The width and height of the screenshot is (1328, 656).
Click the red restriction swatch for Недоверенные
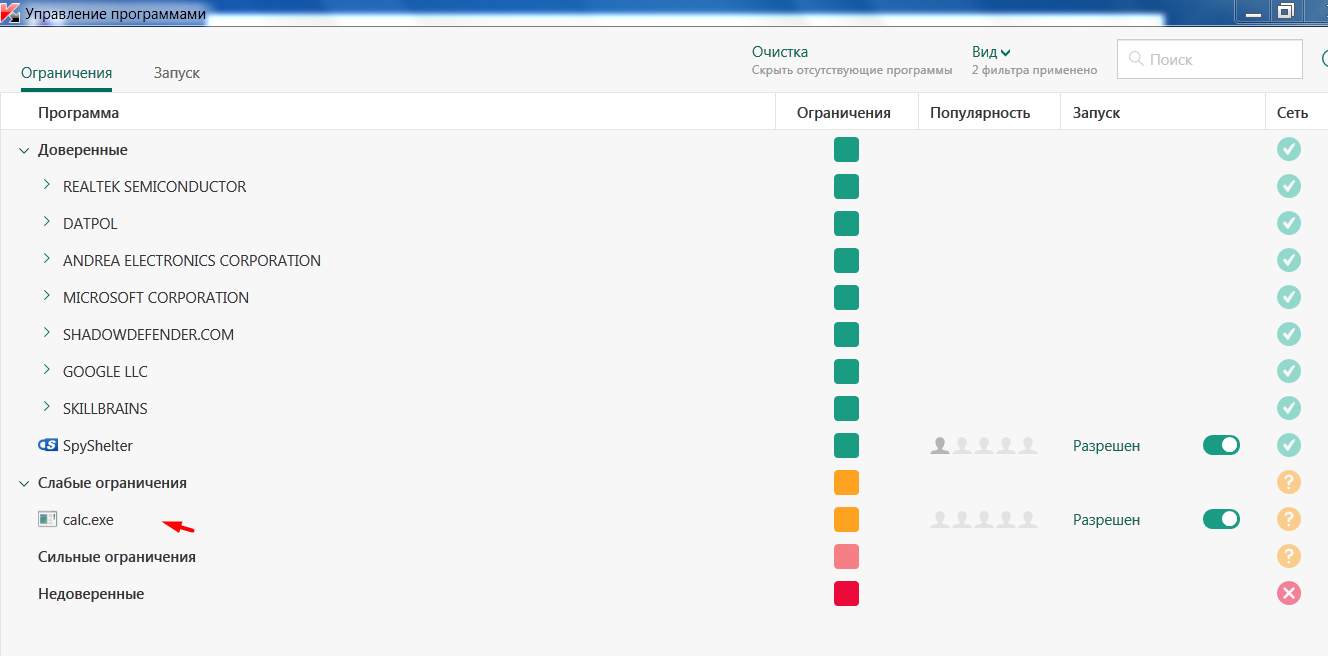tap(846, 593)
